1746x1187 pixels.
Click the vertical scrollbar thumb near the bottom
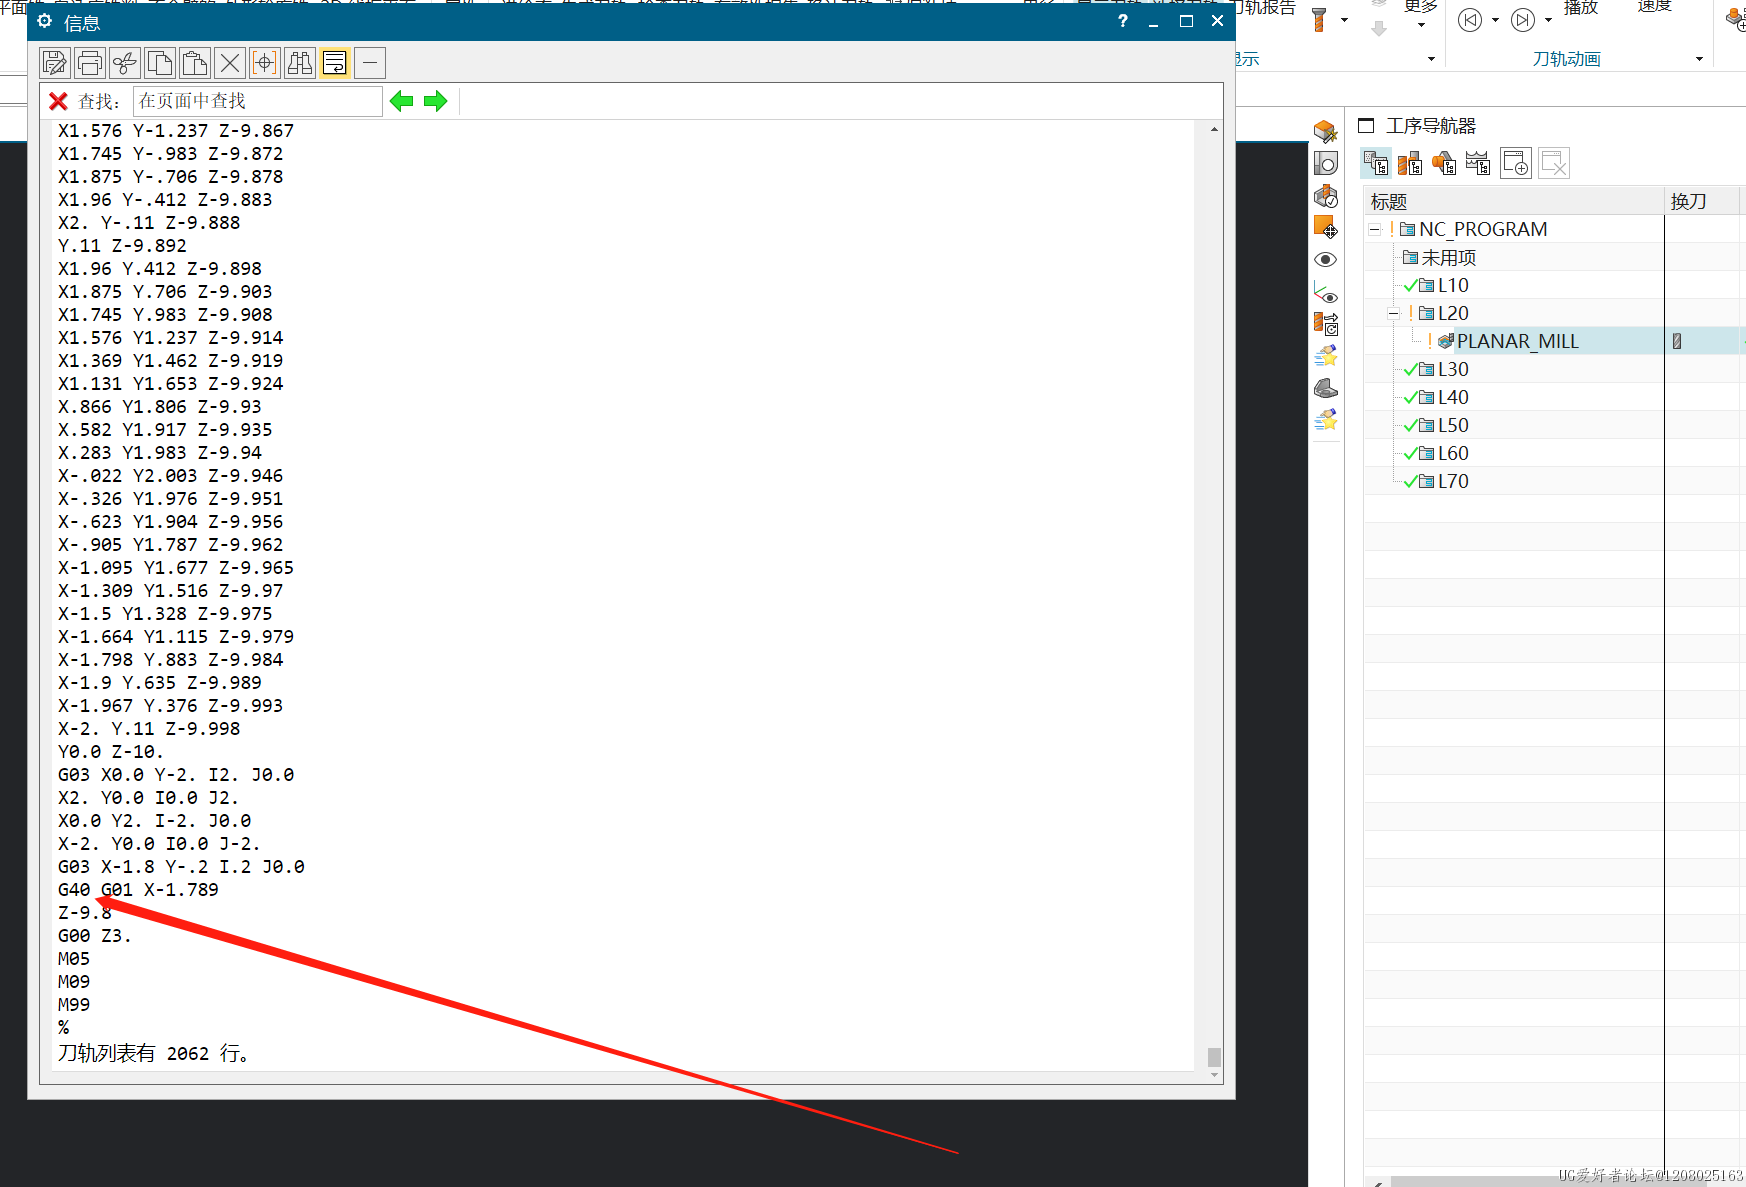click(1214, 1057)
